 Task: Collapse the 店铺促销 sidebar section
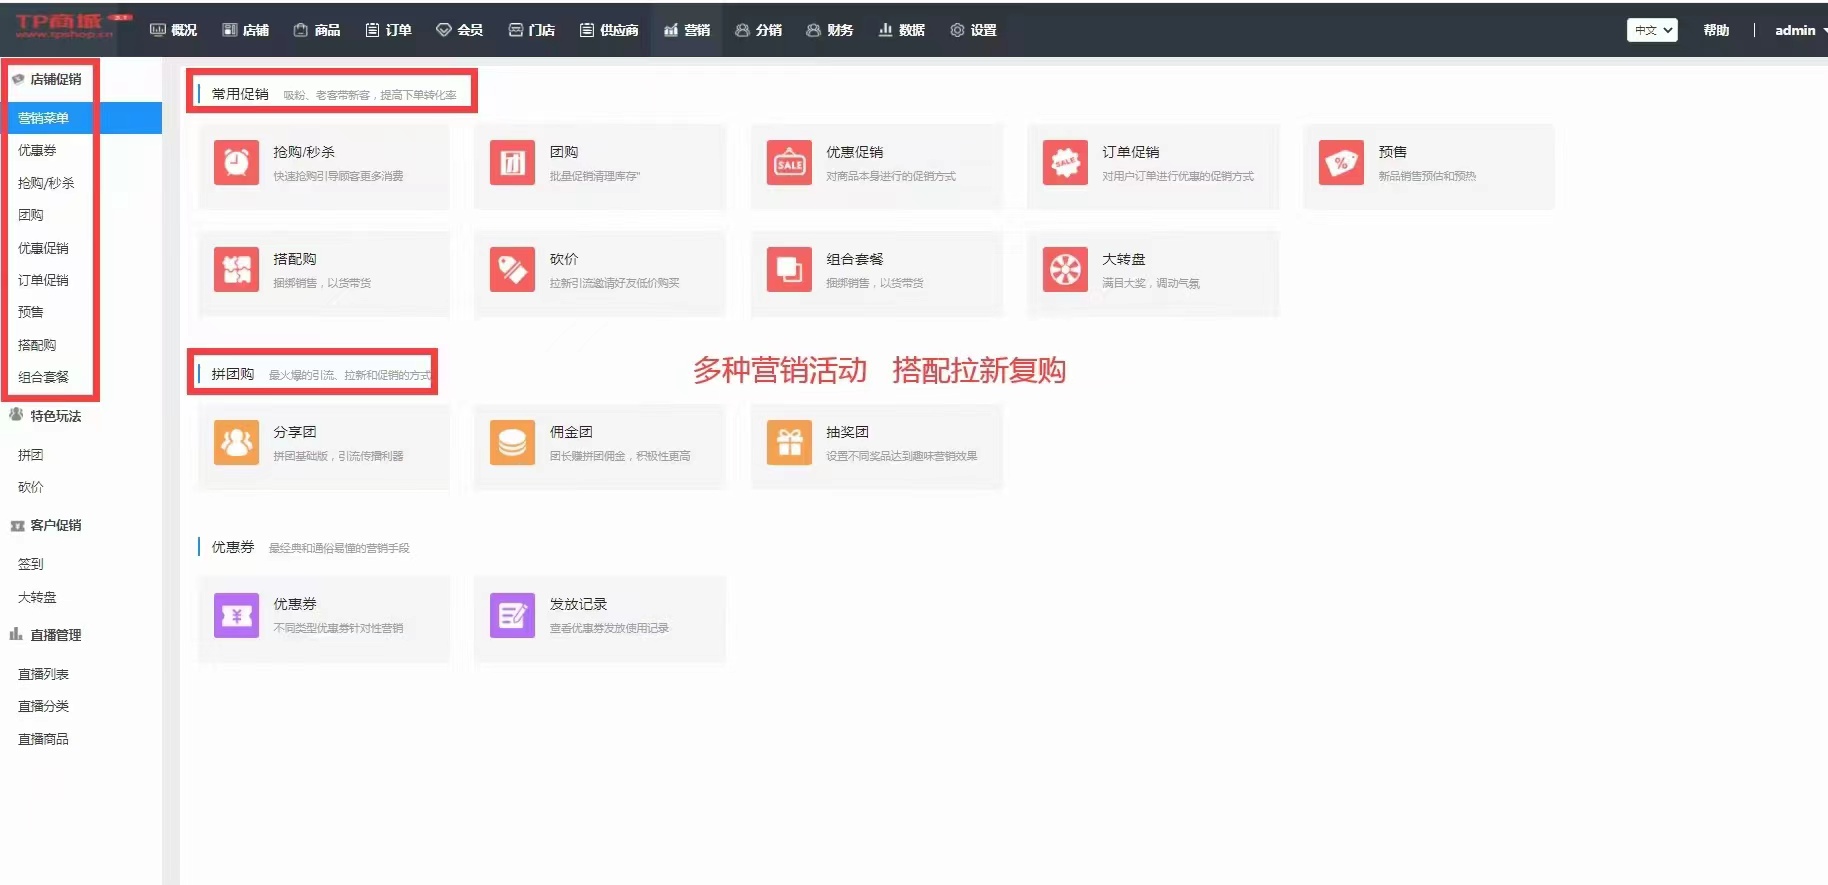pyautogui.click(x=47, y=79)
